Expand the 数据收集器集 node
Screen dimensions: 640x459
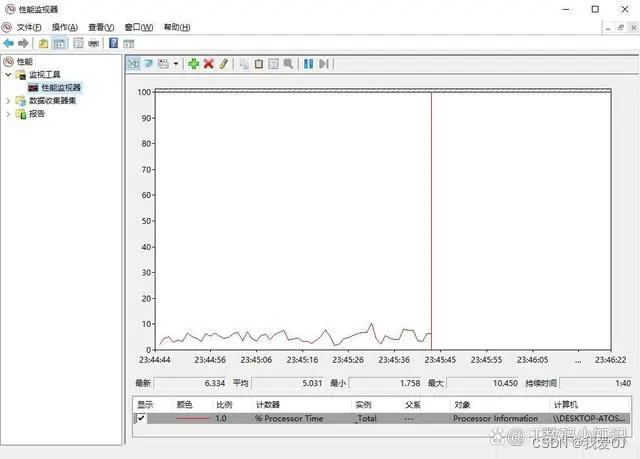8,101
